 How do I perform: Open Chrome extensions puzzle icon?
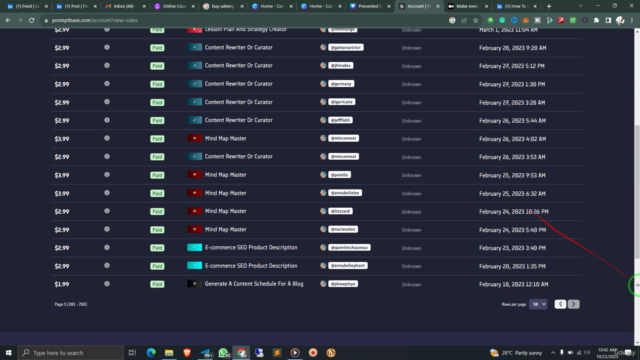[x=596, y=20]
